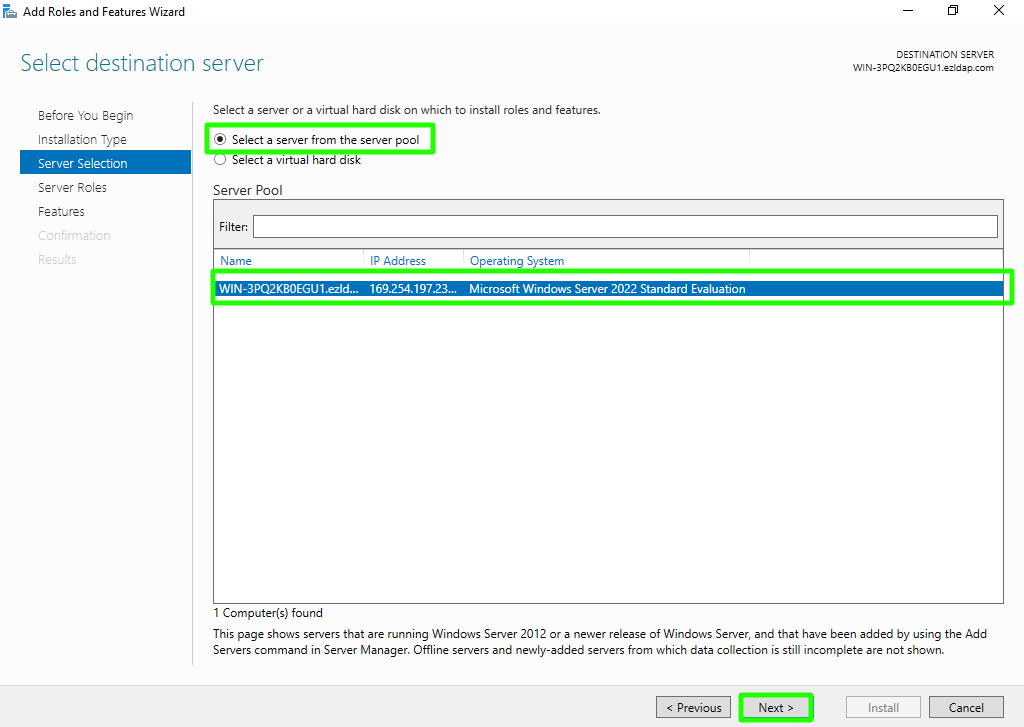This screenshot has height=727, width=1024.
Task: Click the 169.254.197.23 IP address cell
Action: tap(412, 289)
